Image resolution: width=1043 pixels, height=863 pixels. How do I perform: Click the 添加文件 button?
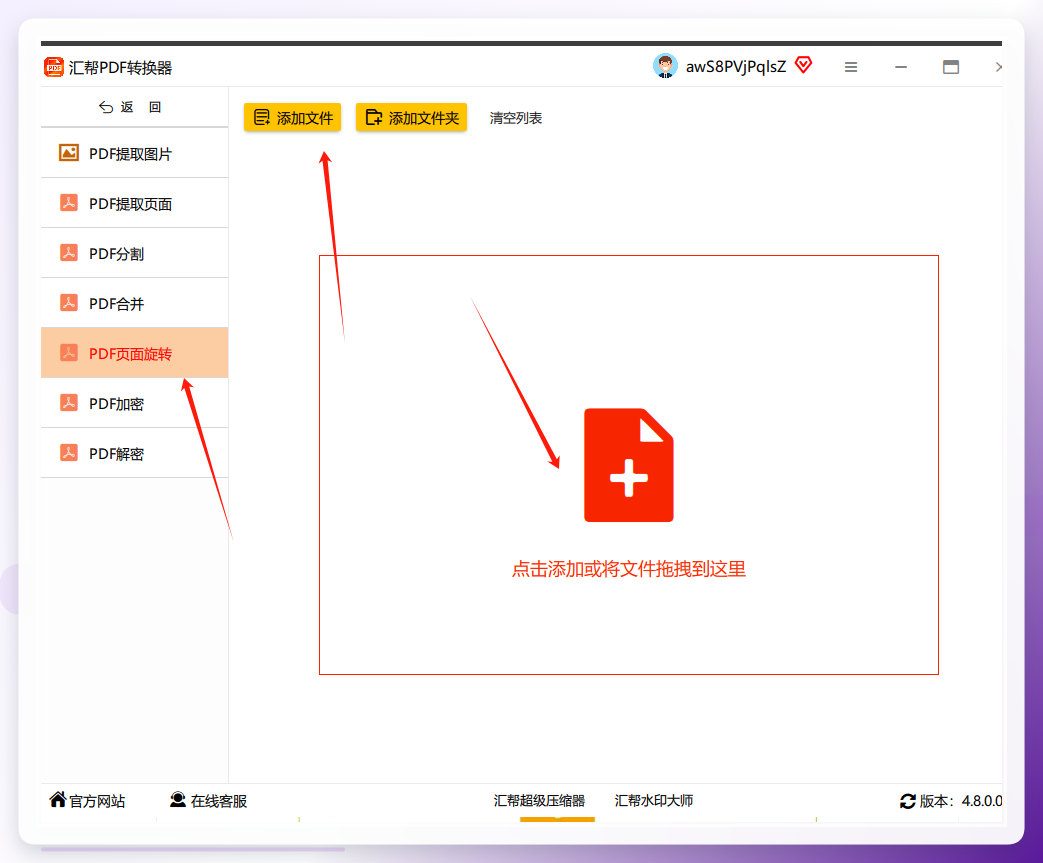coord(293,118)
